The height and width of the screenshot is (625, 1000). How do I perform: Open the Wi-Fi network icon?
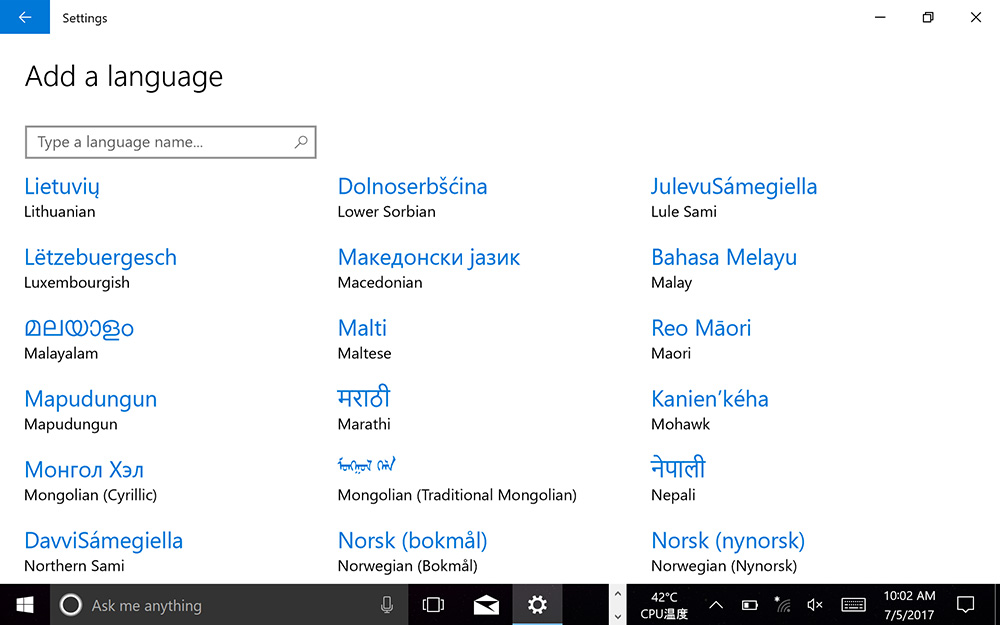coord(782,605)
